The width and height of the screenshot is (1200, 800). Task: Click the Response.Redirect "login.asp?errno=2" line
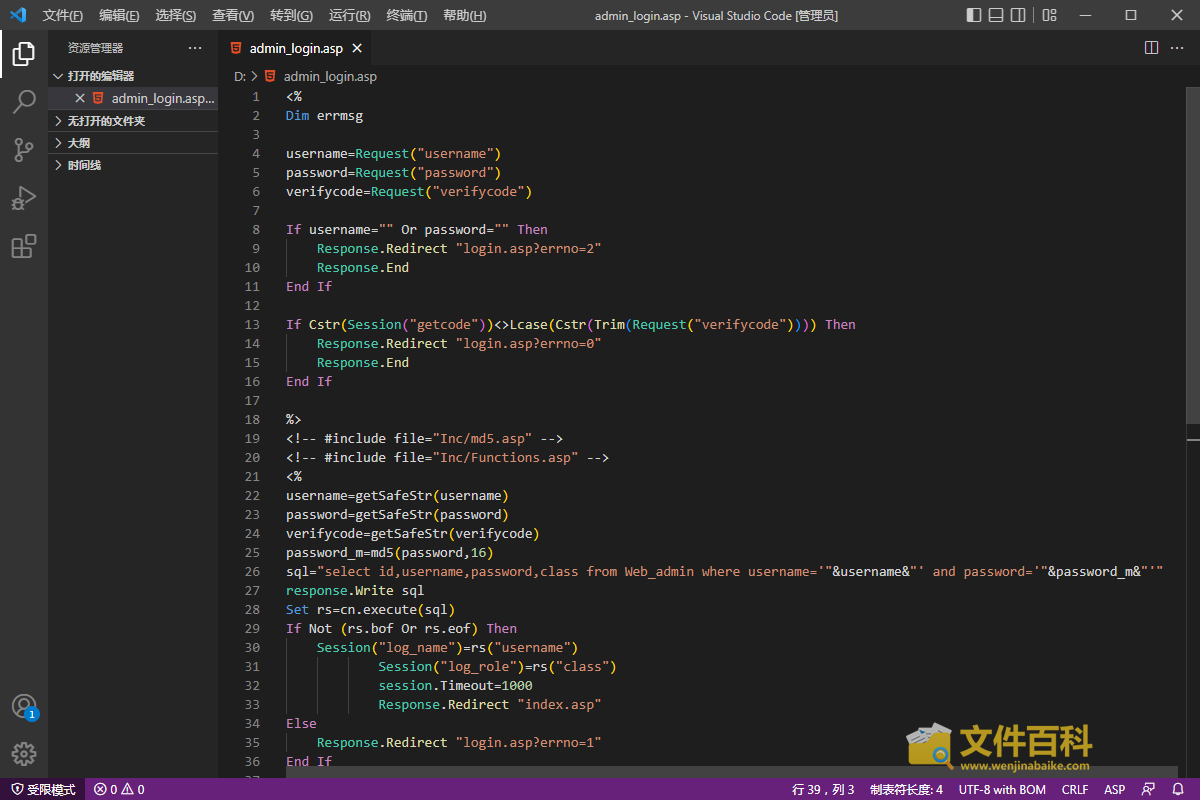click(459, 248)
